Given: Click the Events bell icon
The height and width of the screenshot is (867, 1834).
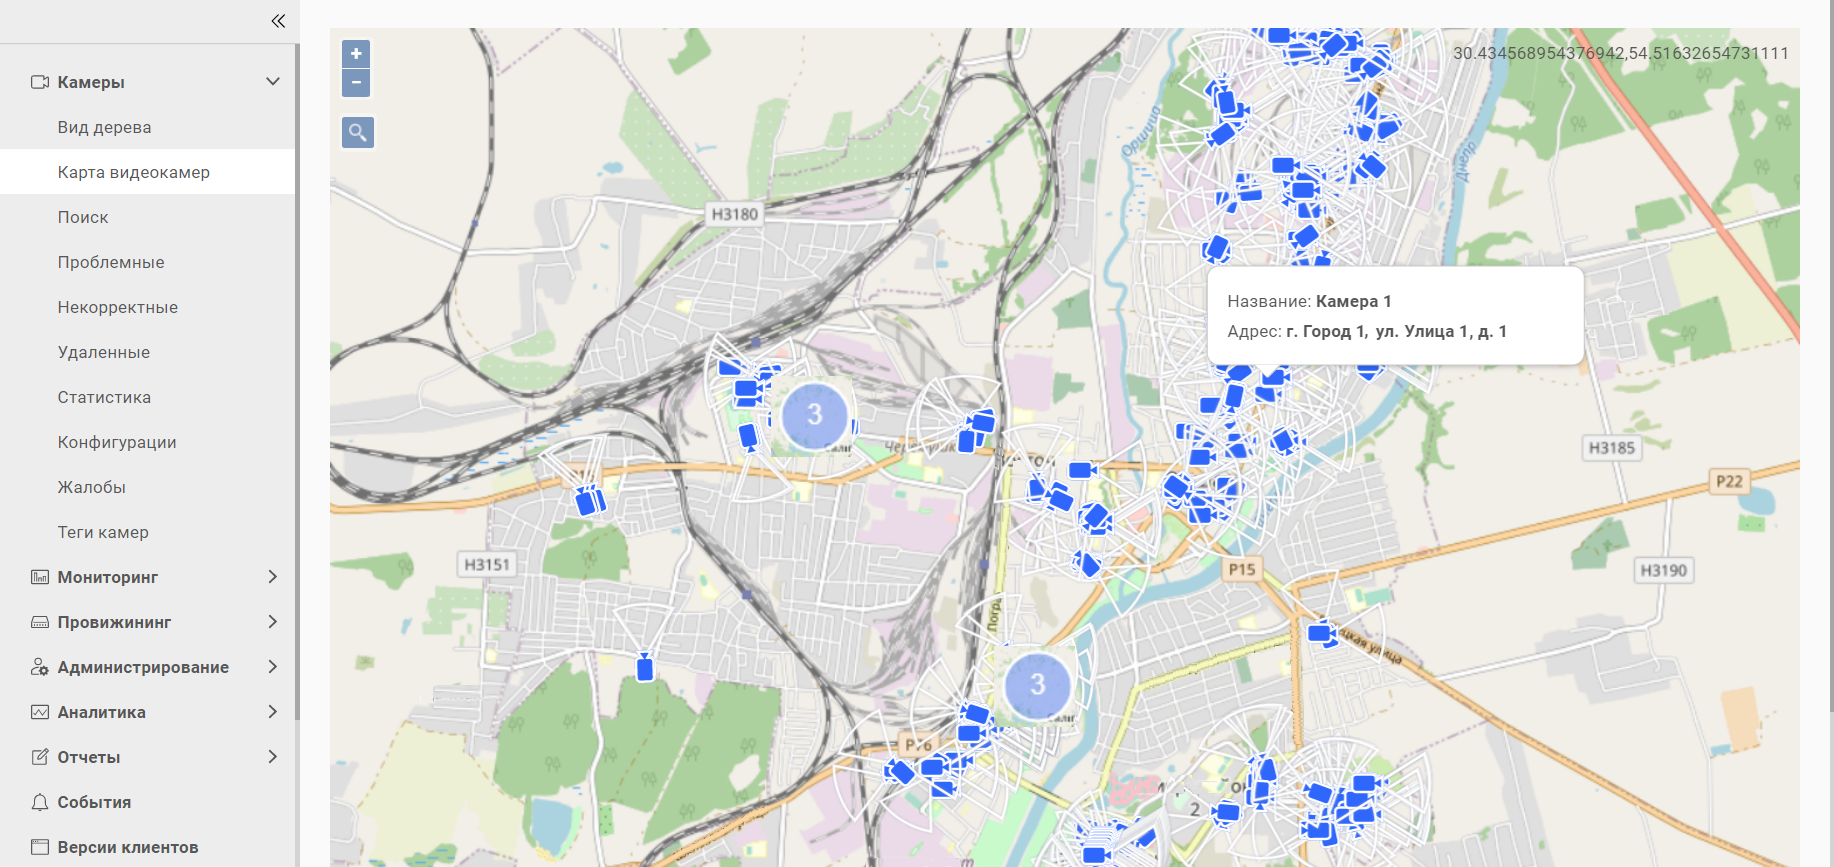Looking at the screenshot, I should pyautogui.click(x=40, y=802).
